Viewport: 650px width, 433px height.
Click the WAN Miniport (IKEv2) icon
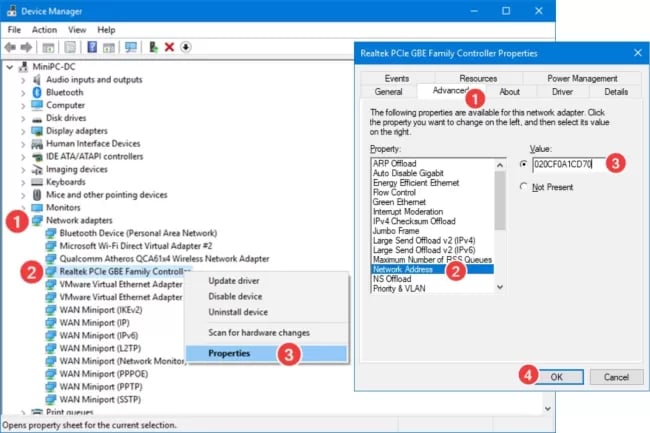[51, 310]
